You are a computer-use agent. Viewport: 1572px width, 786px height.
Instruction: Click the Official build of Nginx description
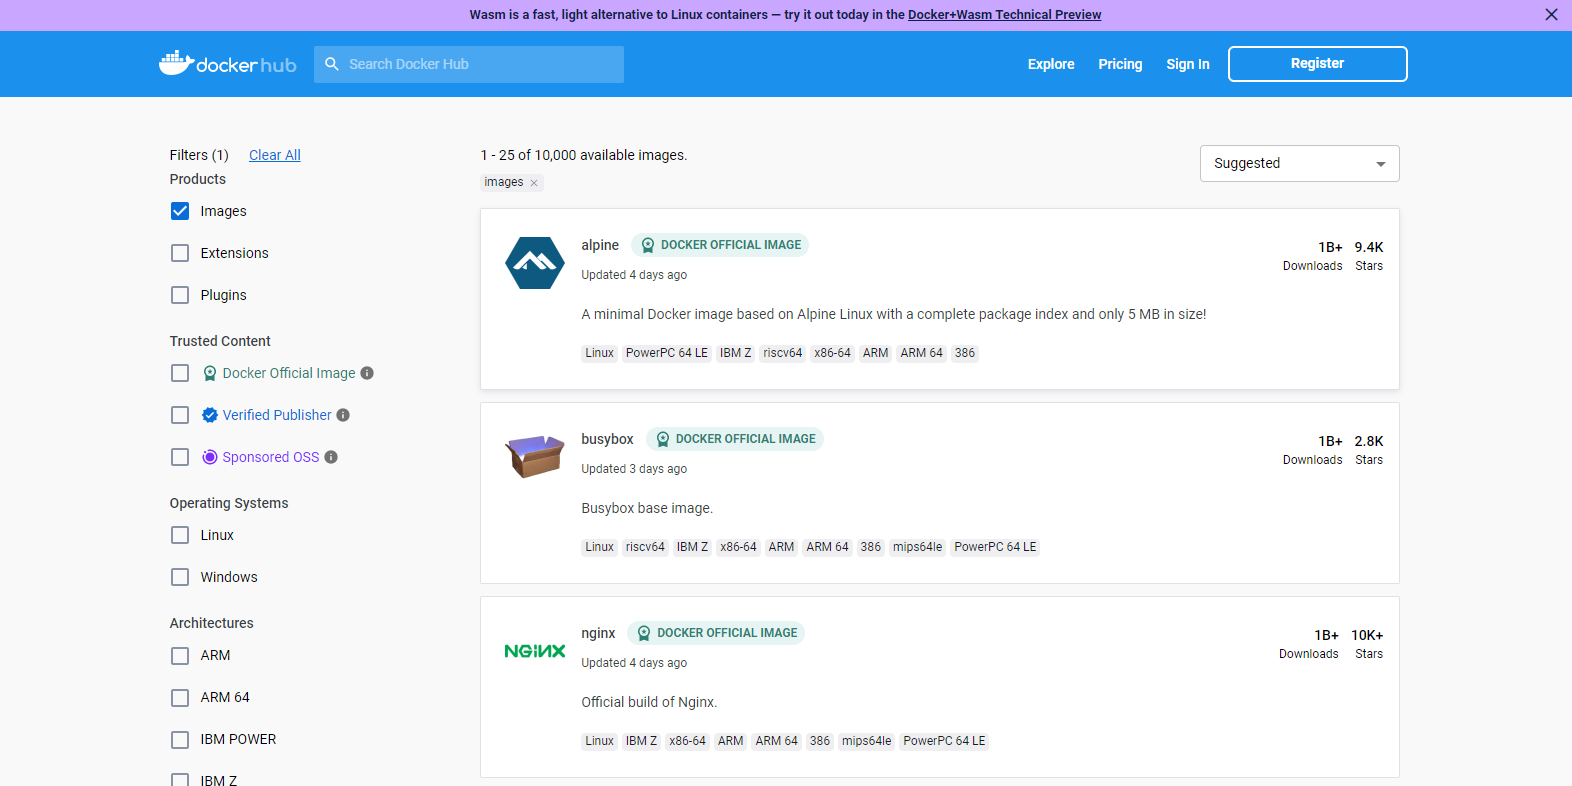pyautogui.click(x=649, y=702)
